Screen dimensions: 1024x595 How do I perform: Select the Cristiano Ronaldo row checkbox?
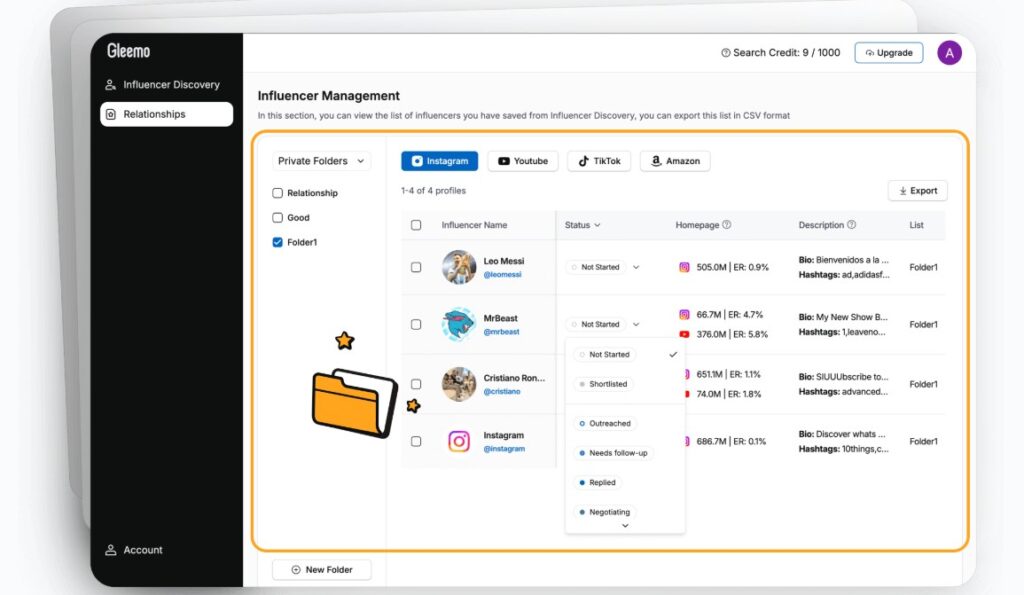click(x=416, y=384)
